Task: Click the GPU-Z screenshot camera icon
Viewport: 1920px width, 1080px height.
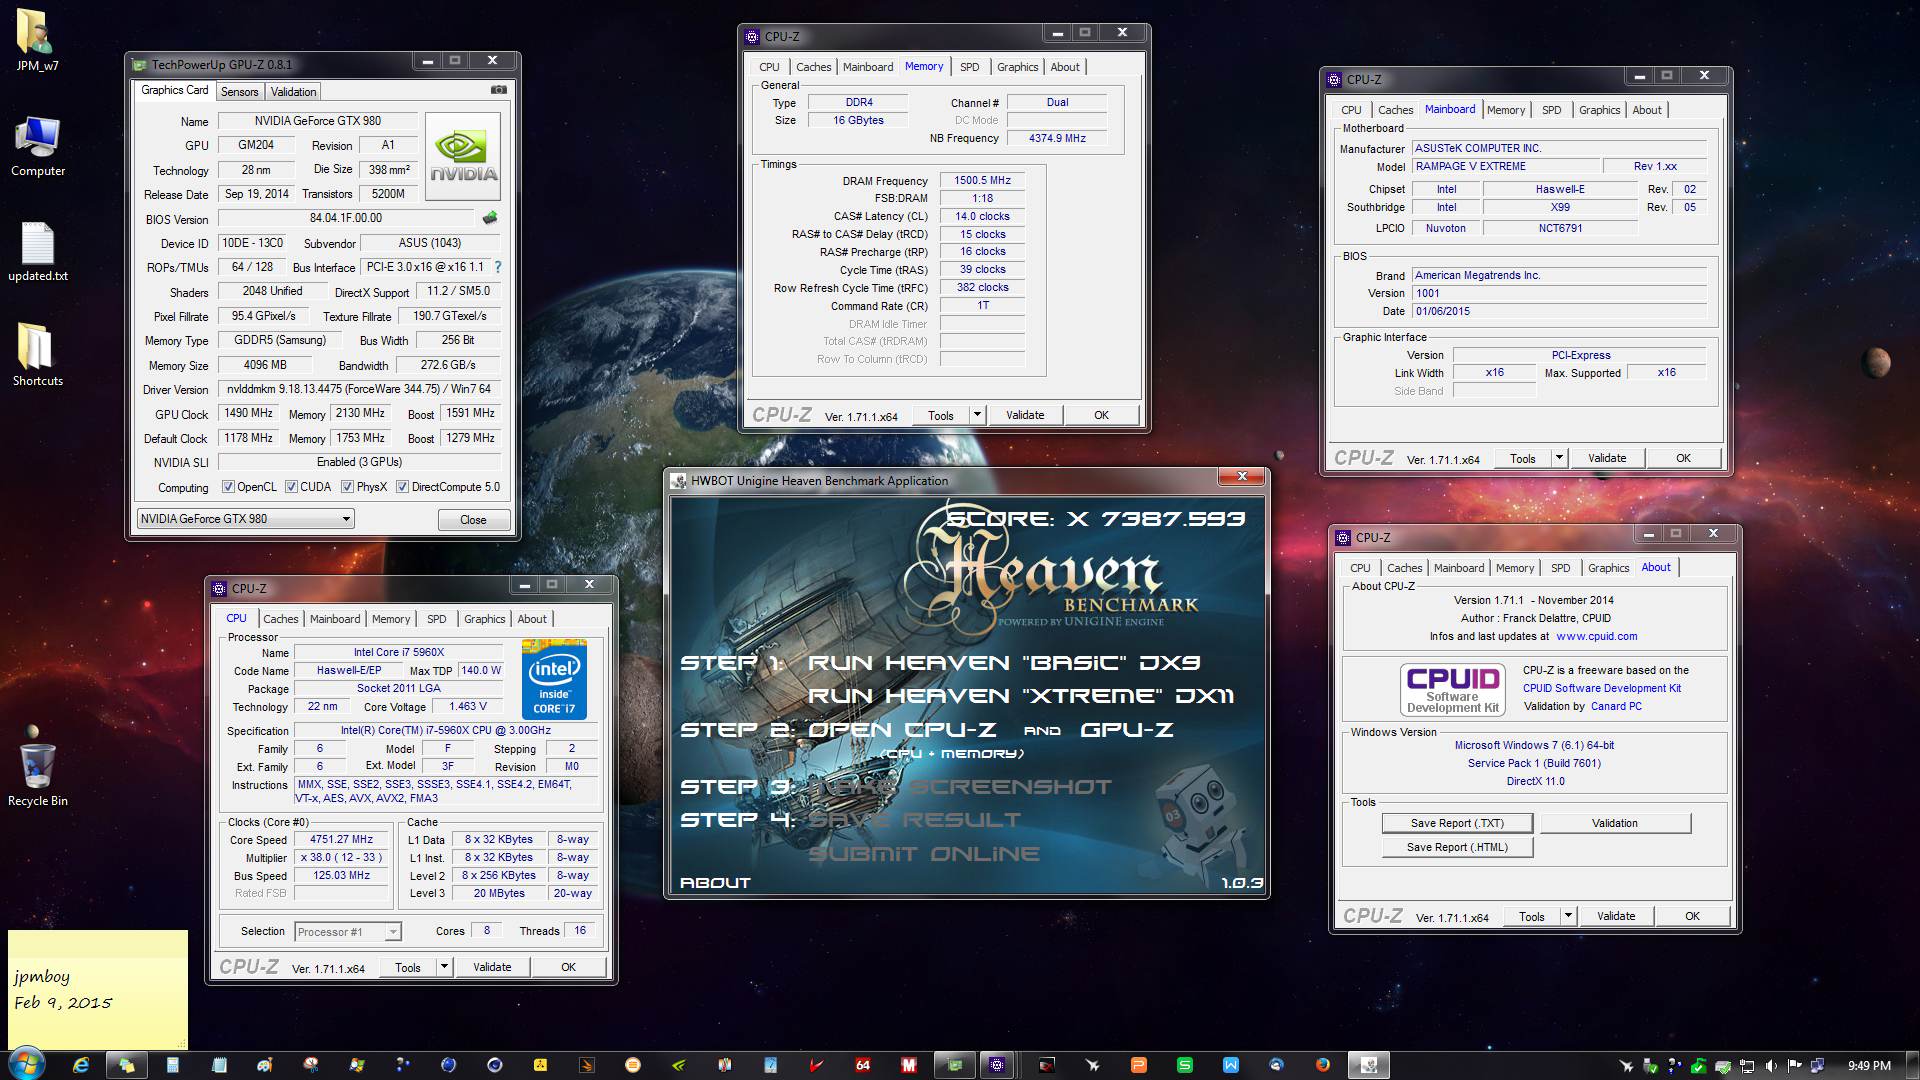Action: 498,90
